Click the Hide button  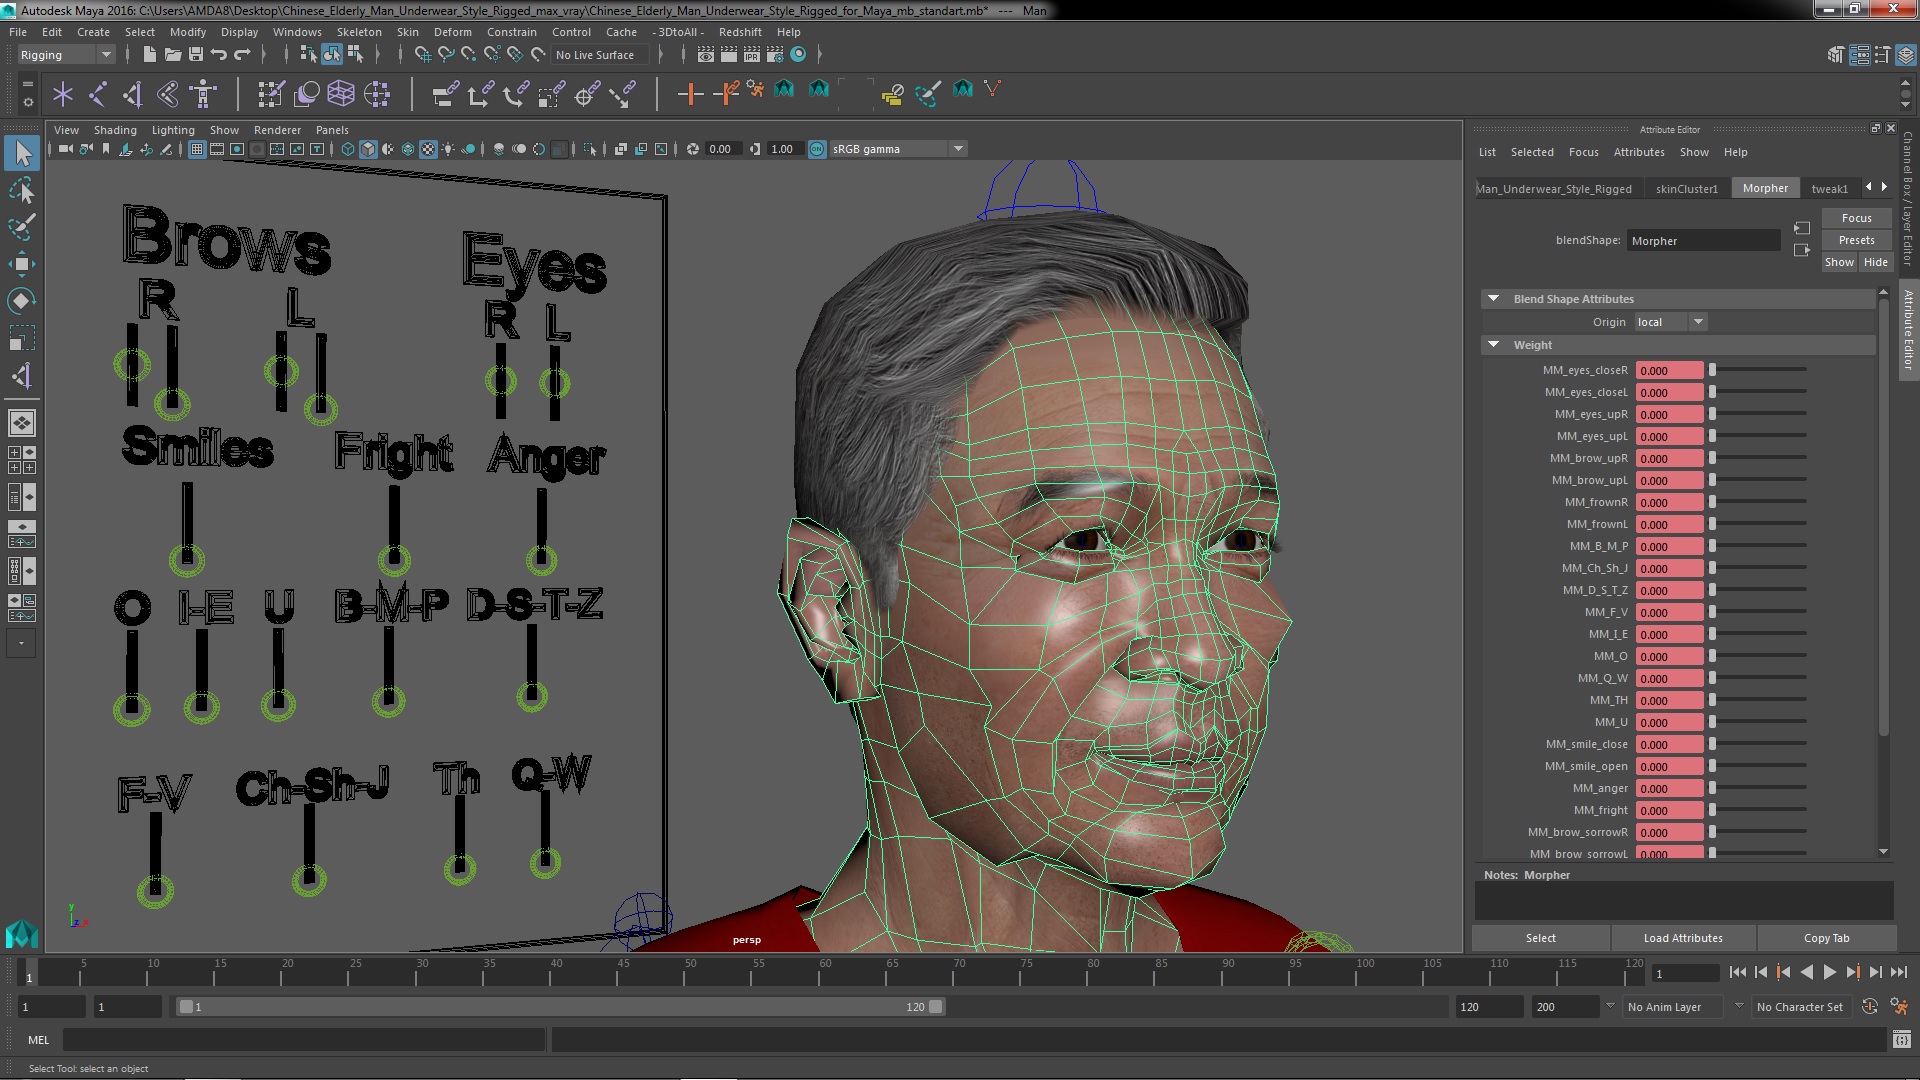tap(1875, 262)
